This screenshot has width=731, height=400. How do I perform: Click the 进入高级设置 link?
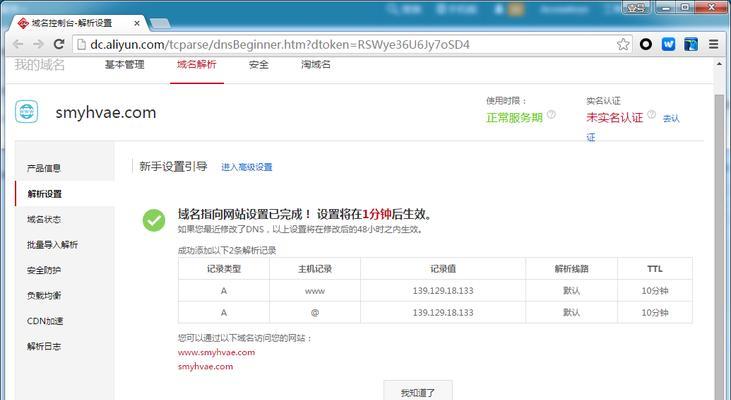click(247, 167)
